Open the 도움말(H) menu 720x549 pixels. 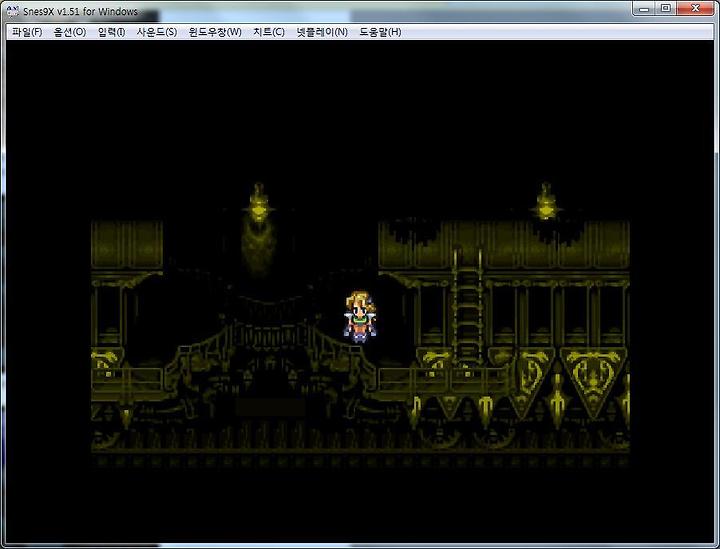click(x=380, y=32)
